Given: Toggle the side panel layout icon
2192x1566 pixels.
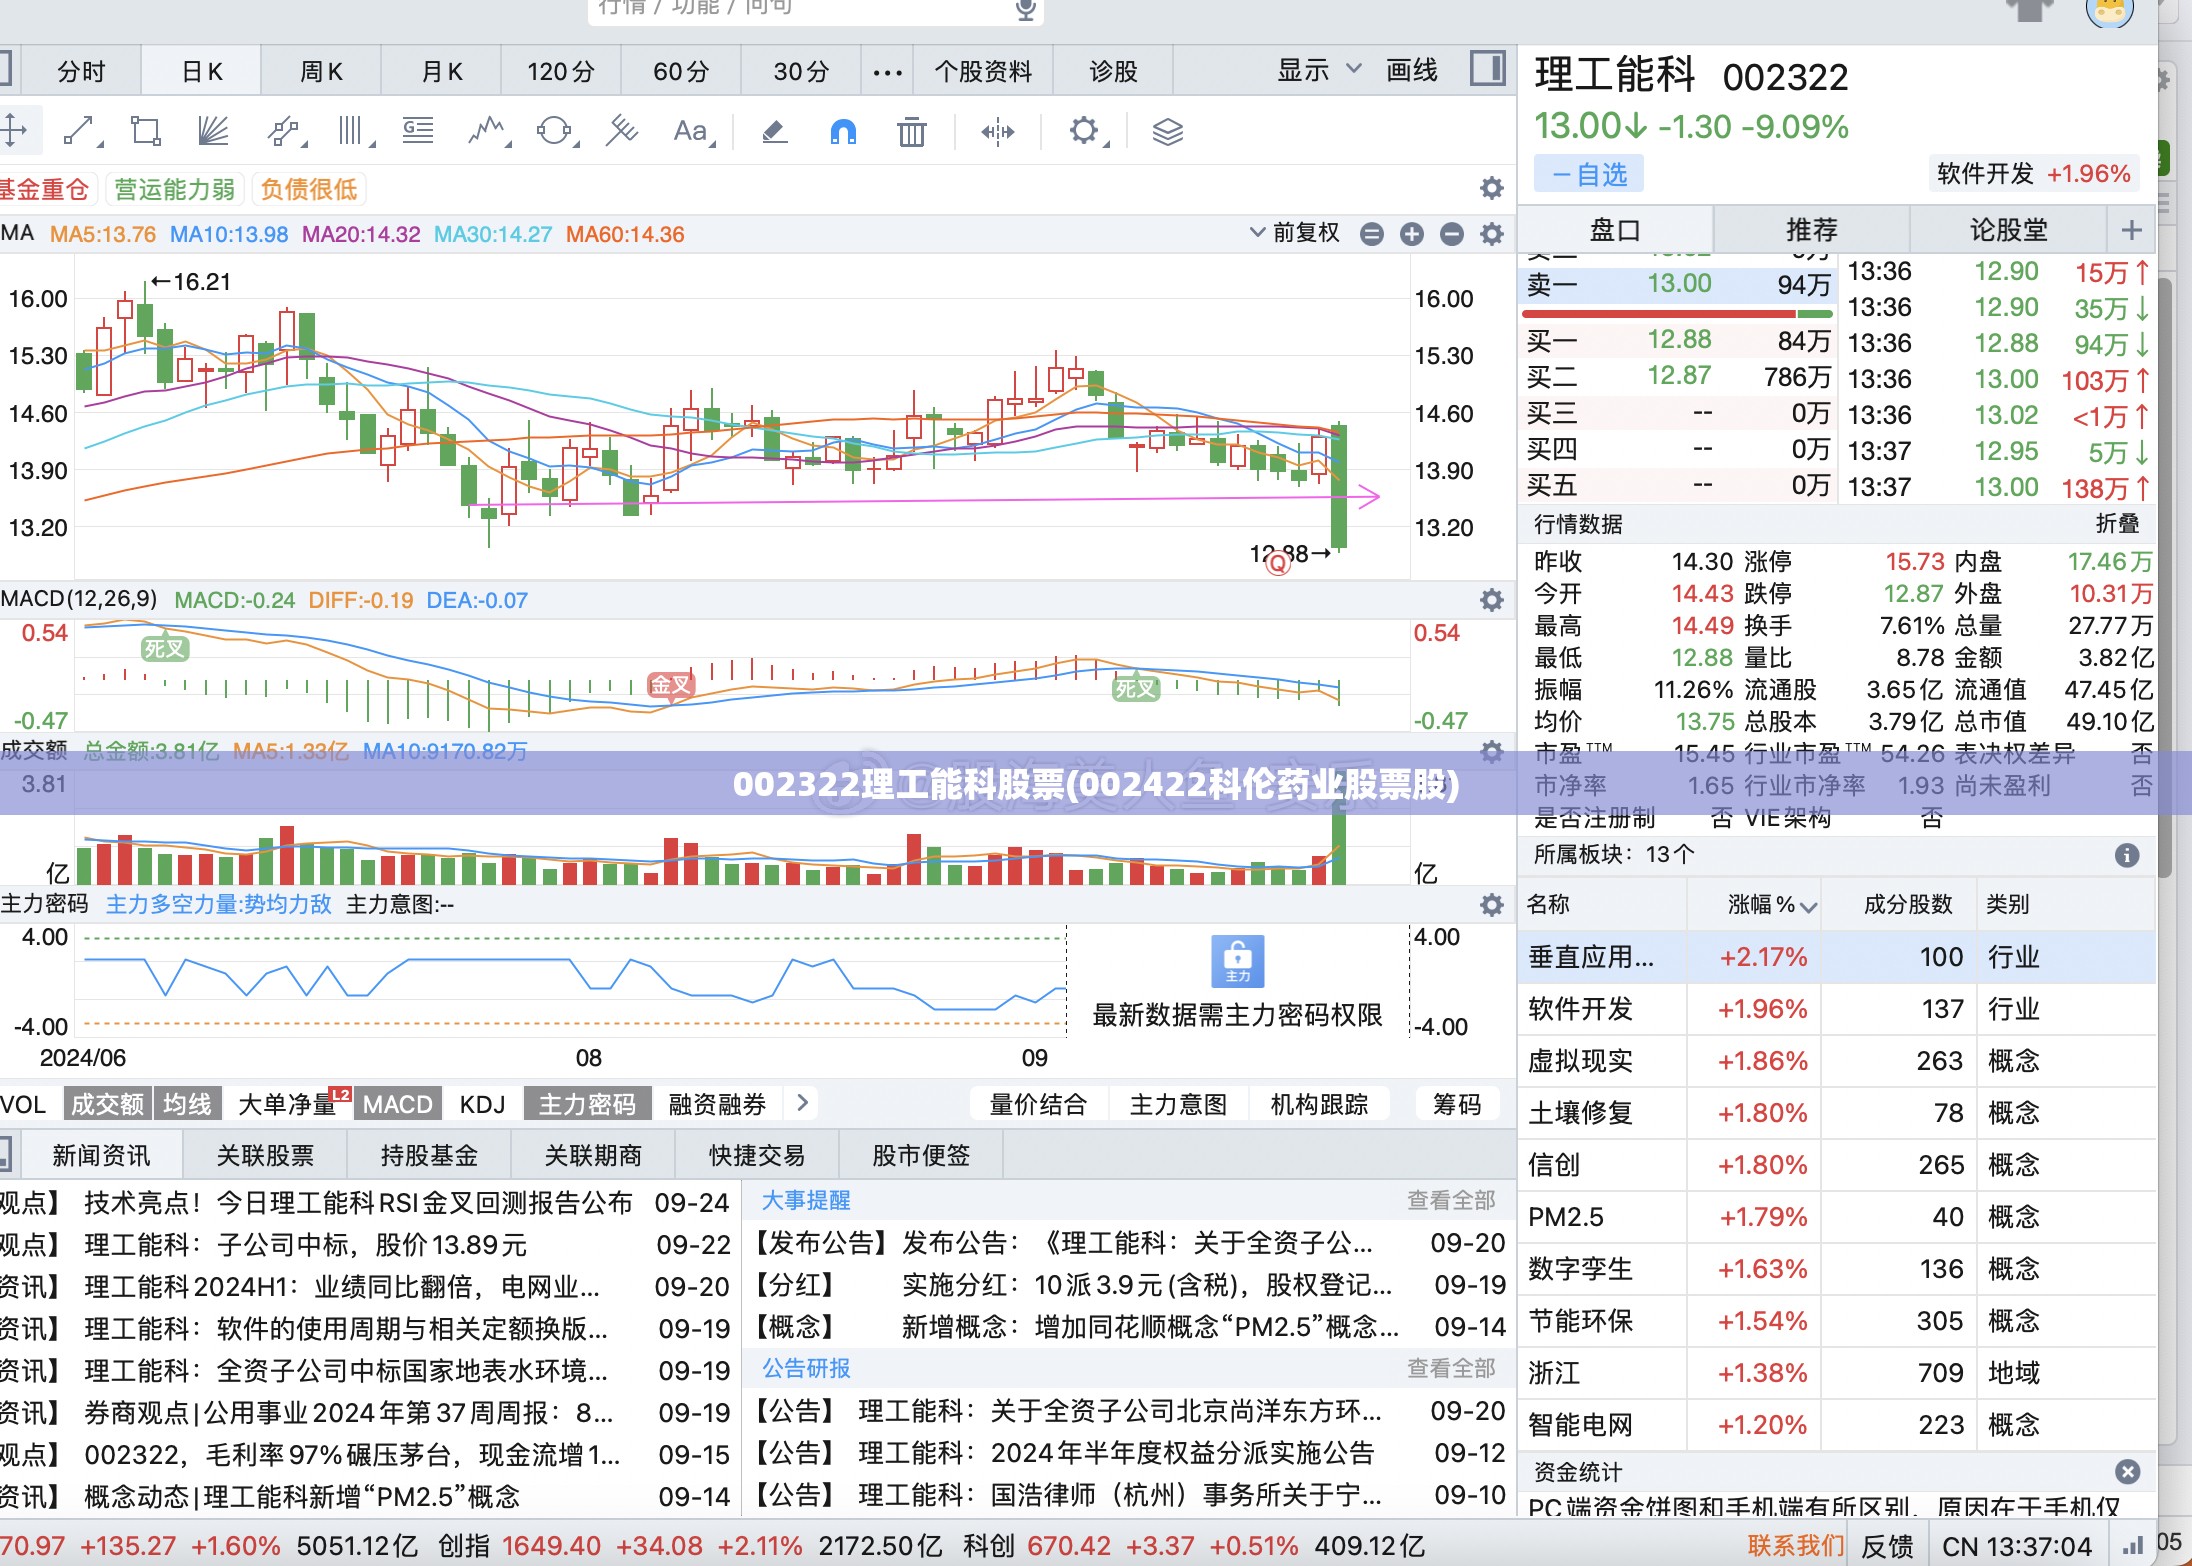Looking at the screenshot, I should (1487, 70).
